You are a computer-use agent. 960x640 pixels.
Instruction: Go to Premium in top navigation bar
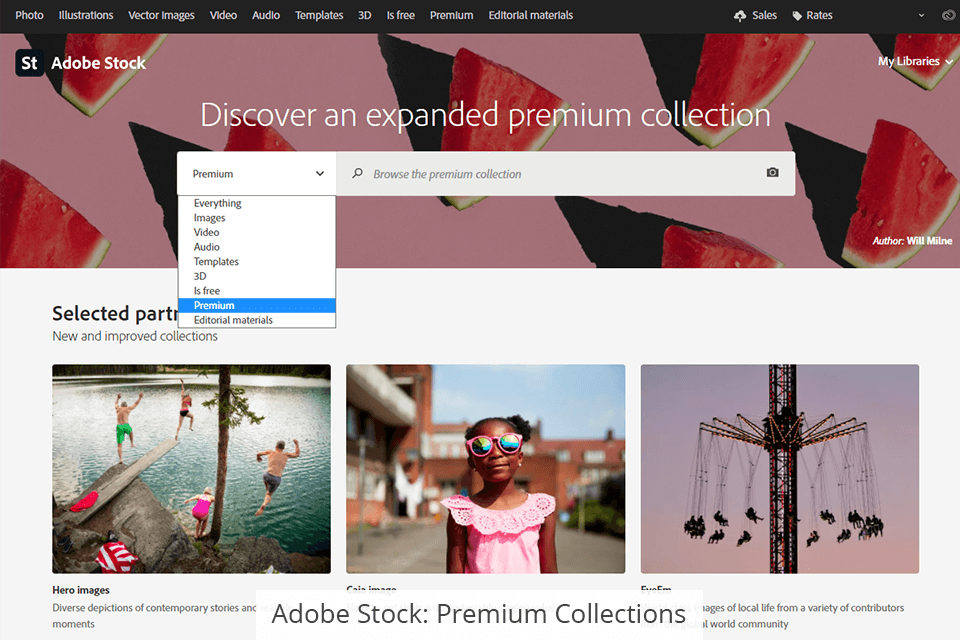click(x=451, y=15)
